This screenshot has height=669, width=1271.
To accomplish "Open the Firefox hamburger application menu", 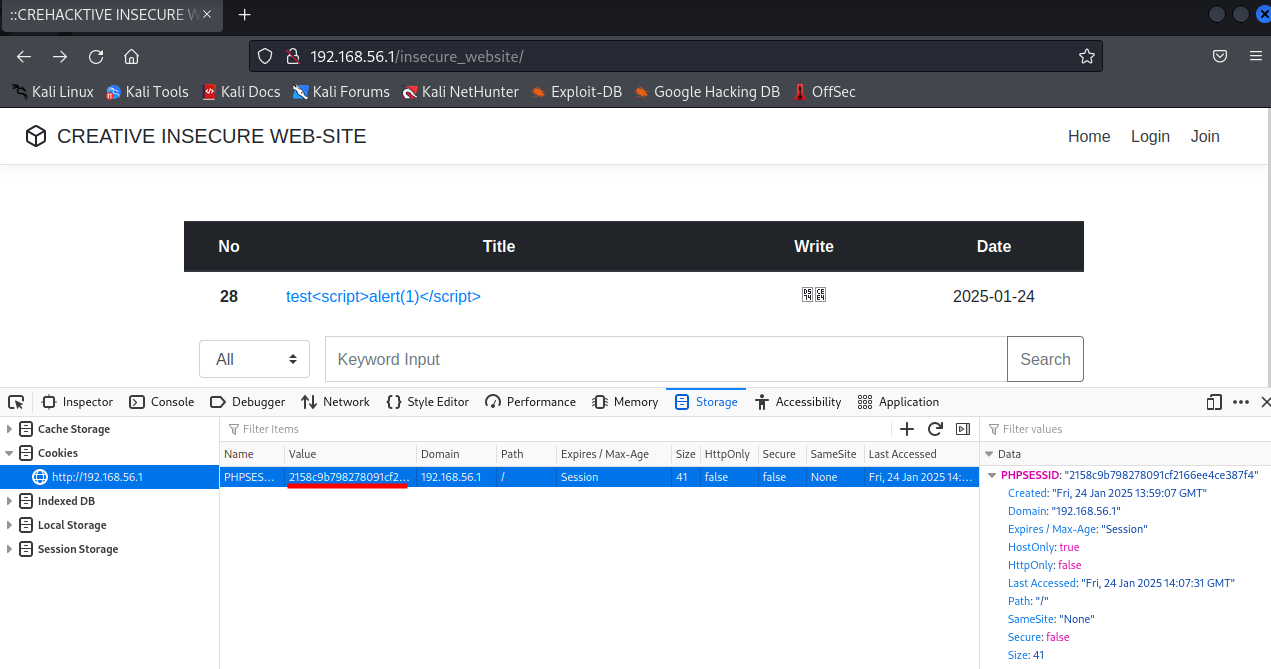I will (x=1256, y=57).
